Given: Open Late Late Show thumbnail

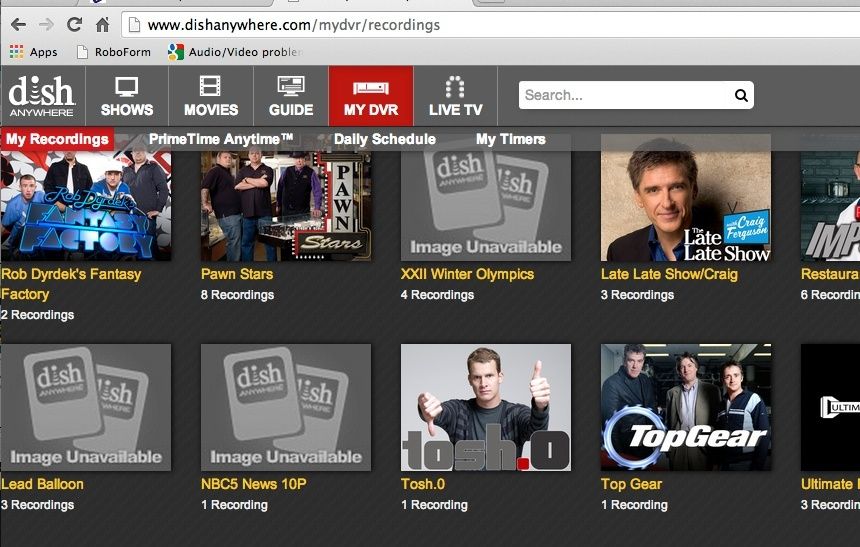Looking at the screenshot, I should (x=686, y=198).
